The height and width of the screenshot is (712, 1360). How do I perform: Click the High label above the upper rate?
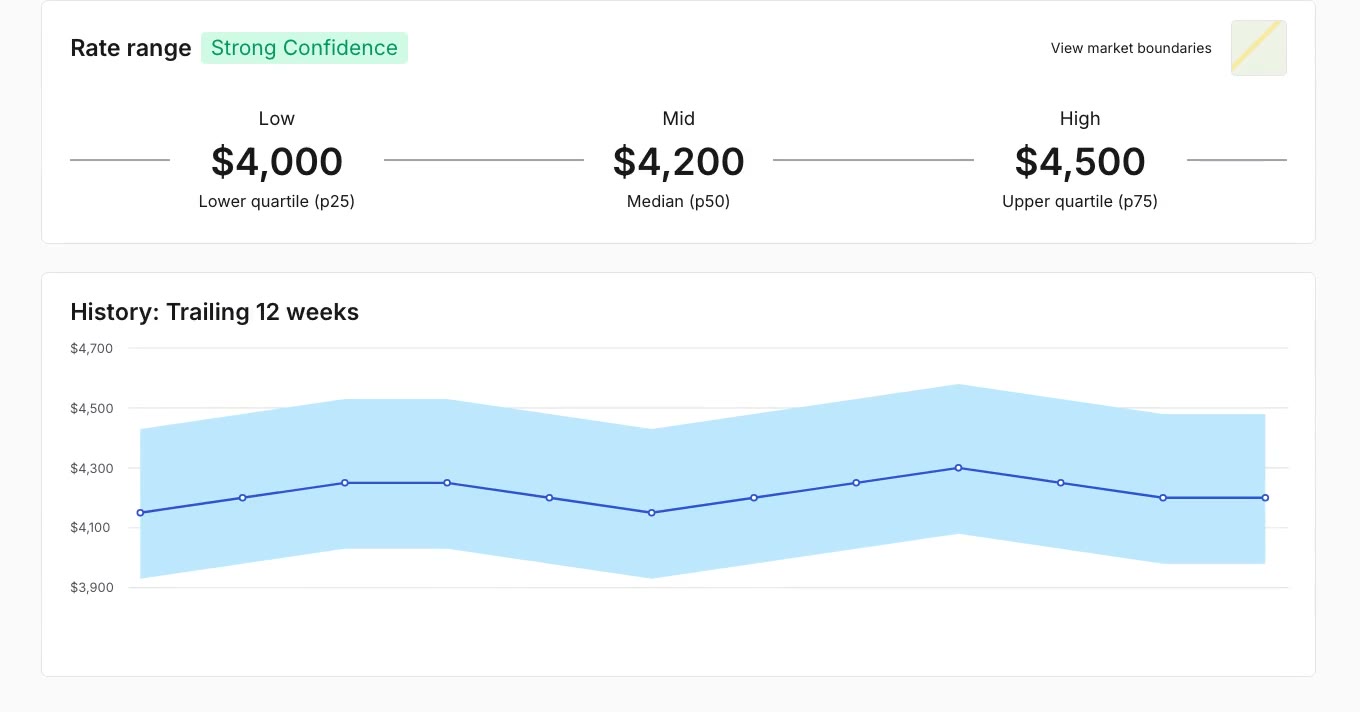click(1080, 118)
